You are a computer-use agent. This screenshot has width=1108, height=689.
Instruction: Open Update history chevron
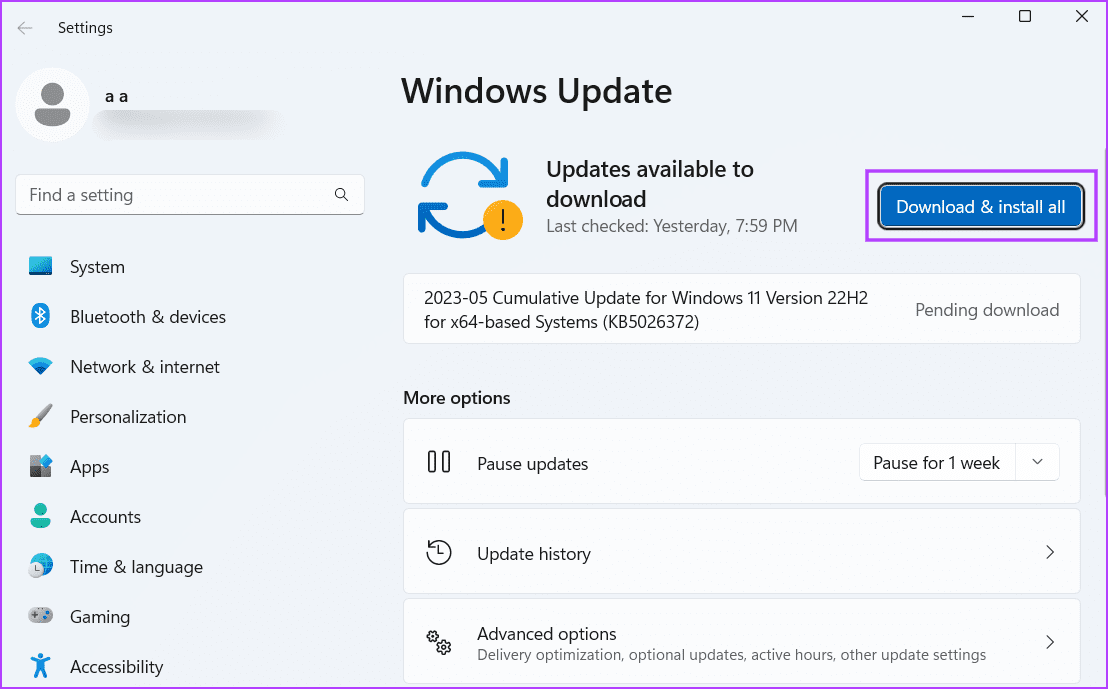(1050, 552)
